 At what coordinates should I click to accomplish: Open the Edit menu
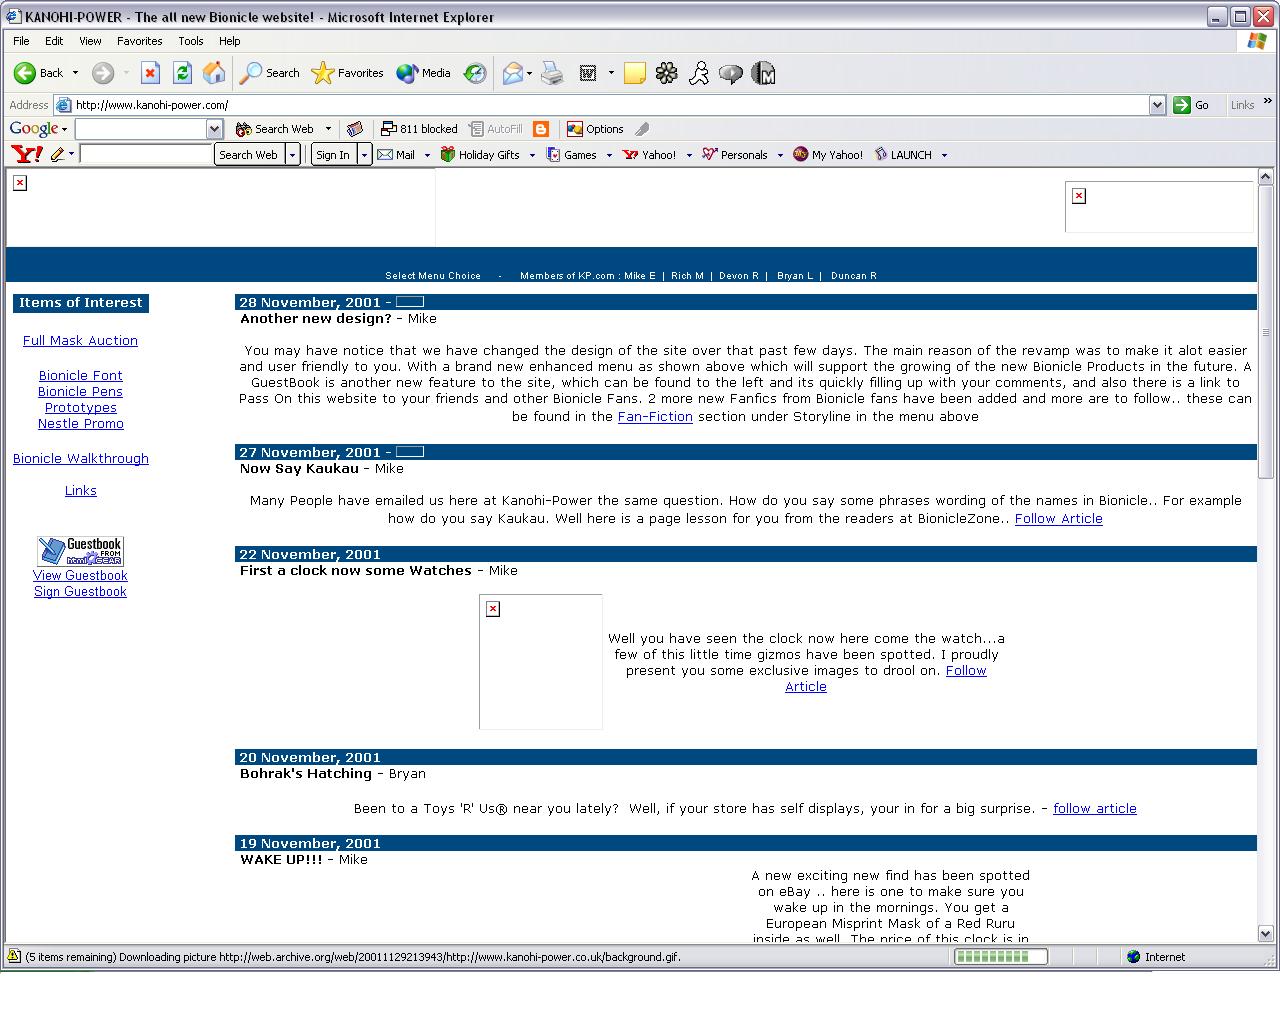[54, 41]
